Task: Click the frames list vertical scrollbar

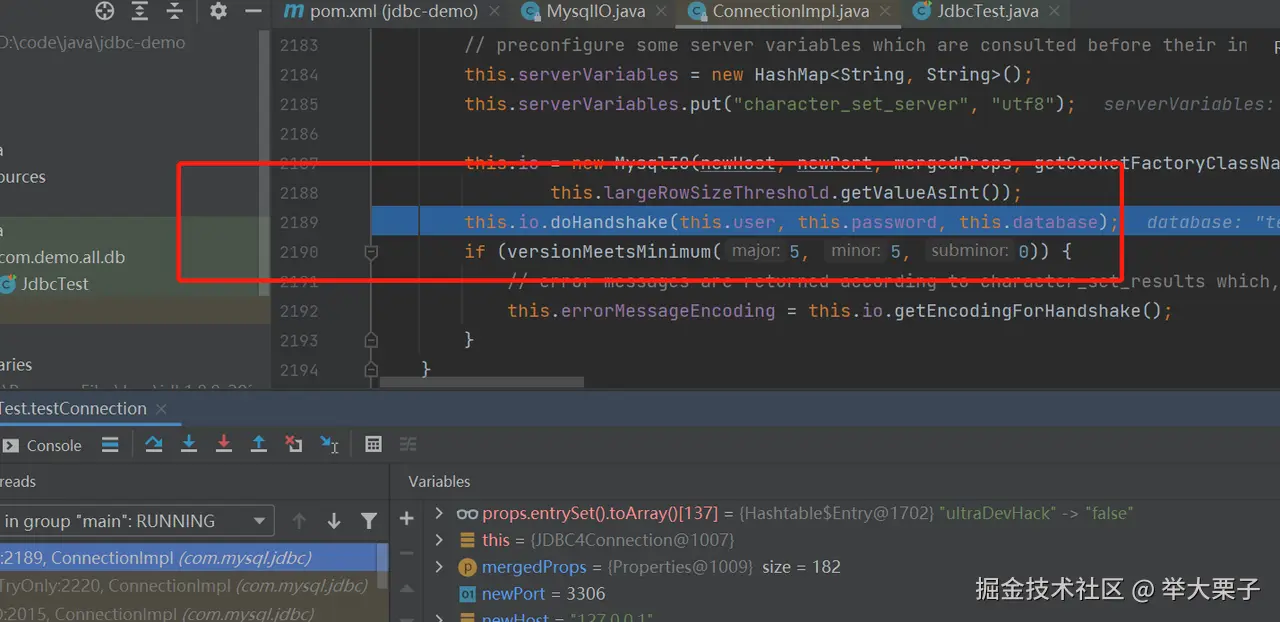Action: [382, 565]
